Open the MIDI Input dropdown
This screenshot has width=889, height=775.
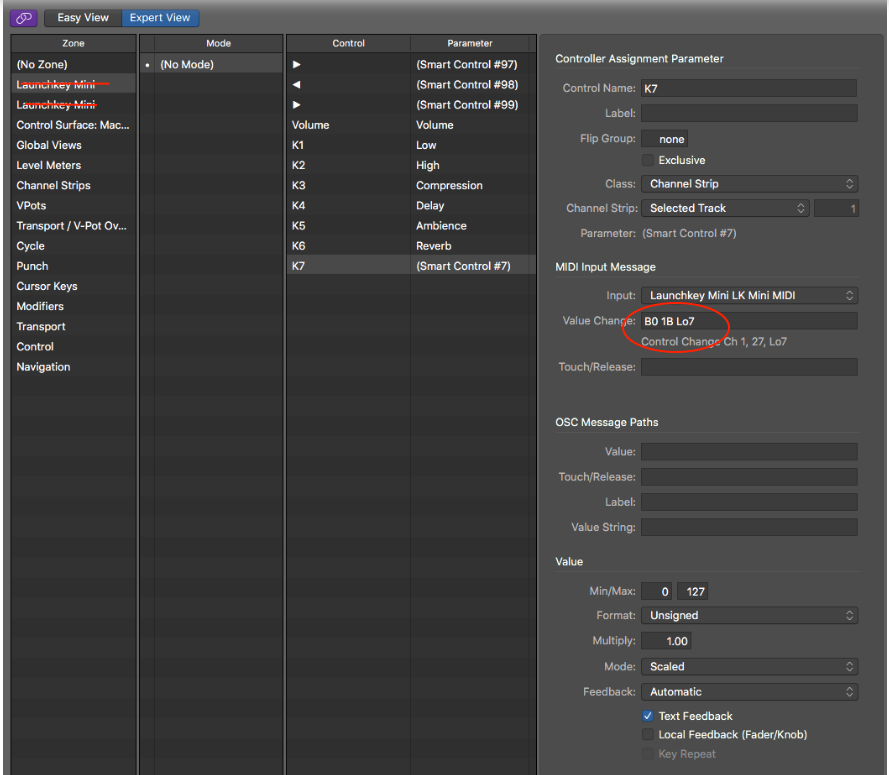pyautogui.click(x=750, y=295)
